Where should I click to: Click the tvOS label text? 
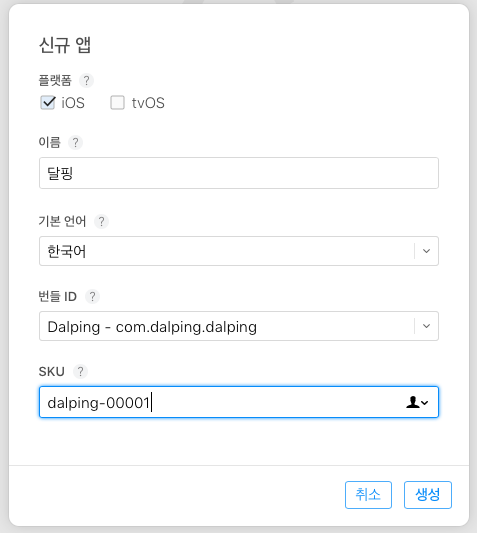tap(148, 103)
